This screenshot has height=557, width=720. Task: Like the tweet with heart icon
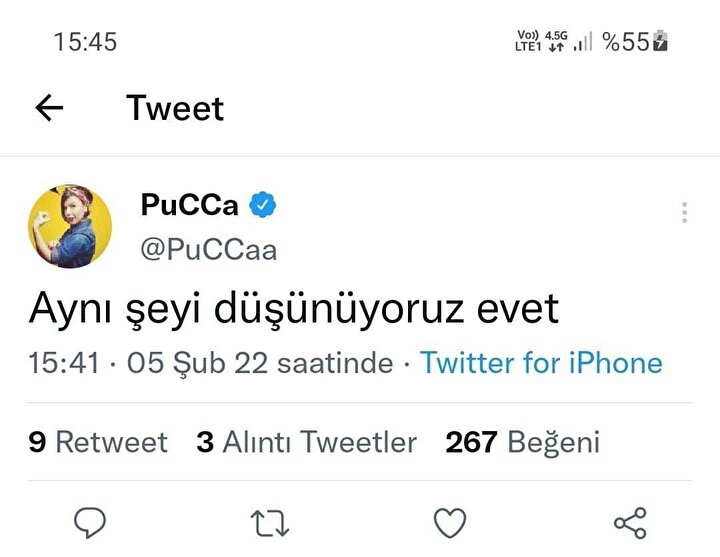pyautogui.click(x=450, y=523)
